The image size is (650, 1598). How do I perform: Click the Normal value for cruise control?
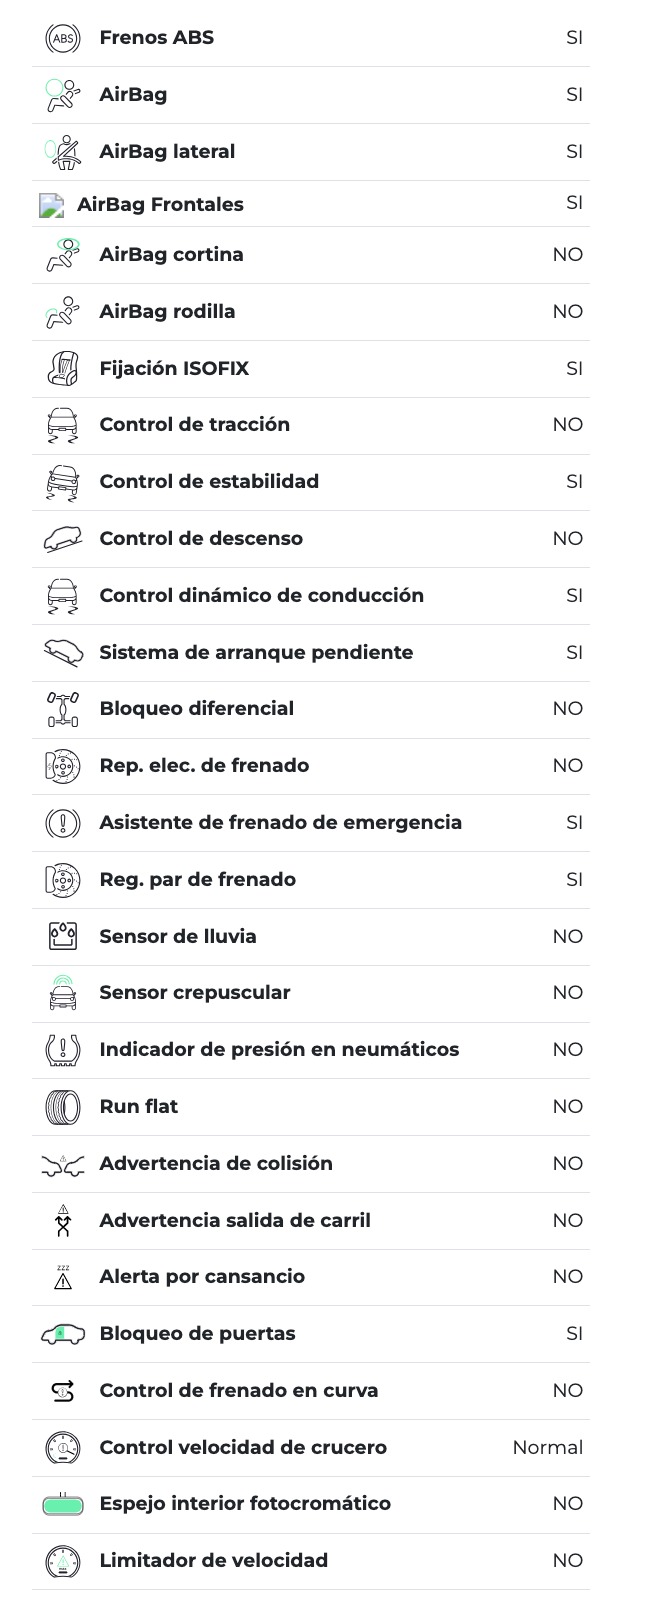tap(547, 1448)
